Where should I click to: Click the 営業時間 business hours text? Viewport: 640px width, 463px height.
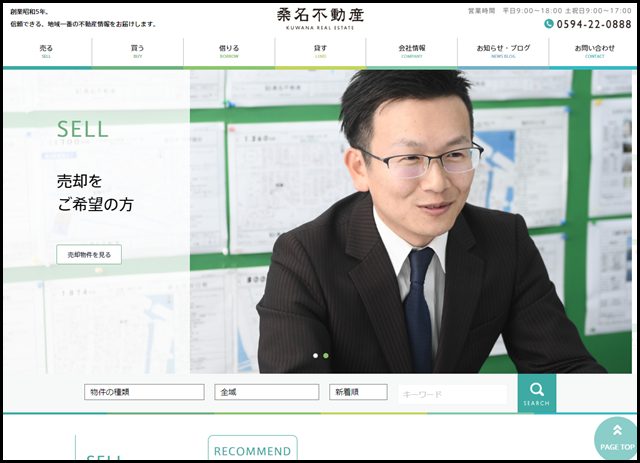click(550, 11)
